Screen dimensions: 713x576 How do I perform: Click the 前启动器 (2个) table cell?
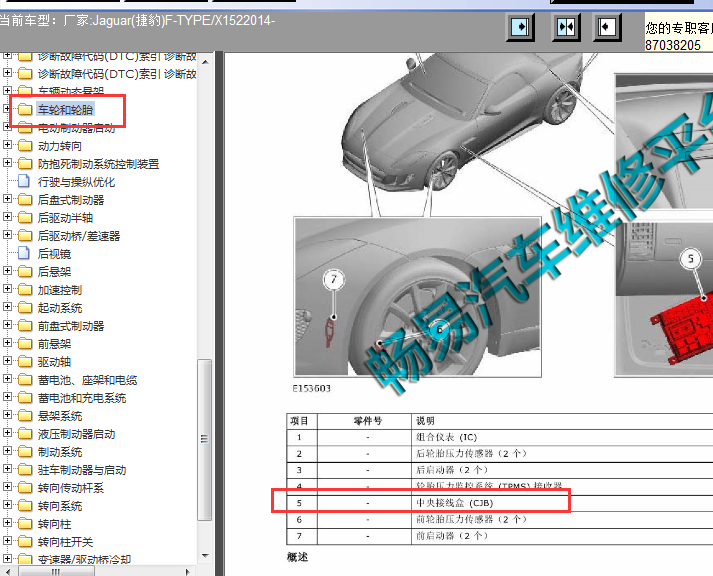pos(452,536)
